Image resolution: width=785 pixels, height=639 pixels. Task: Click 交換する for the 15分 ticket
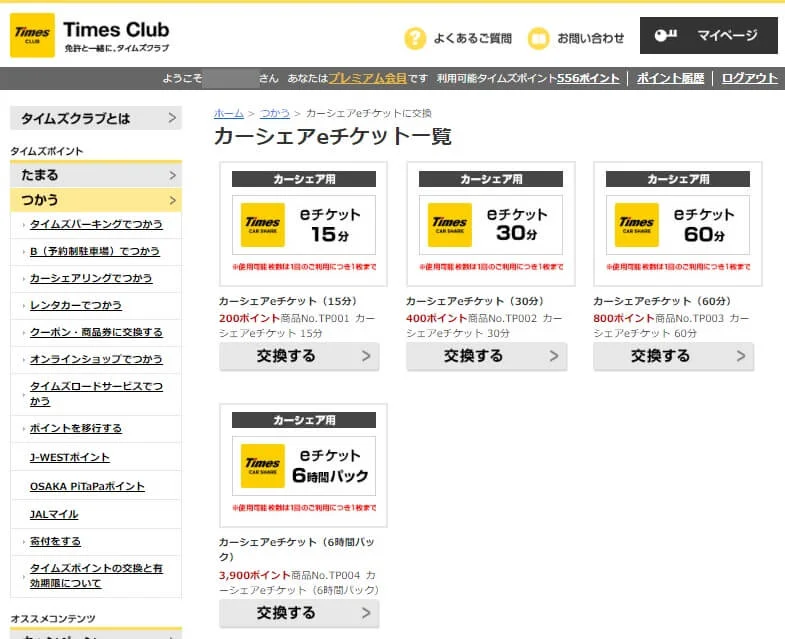coord(299,357)
